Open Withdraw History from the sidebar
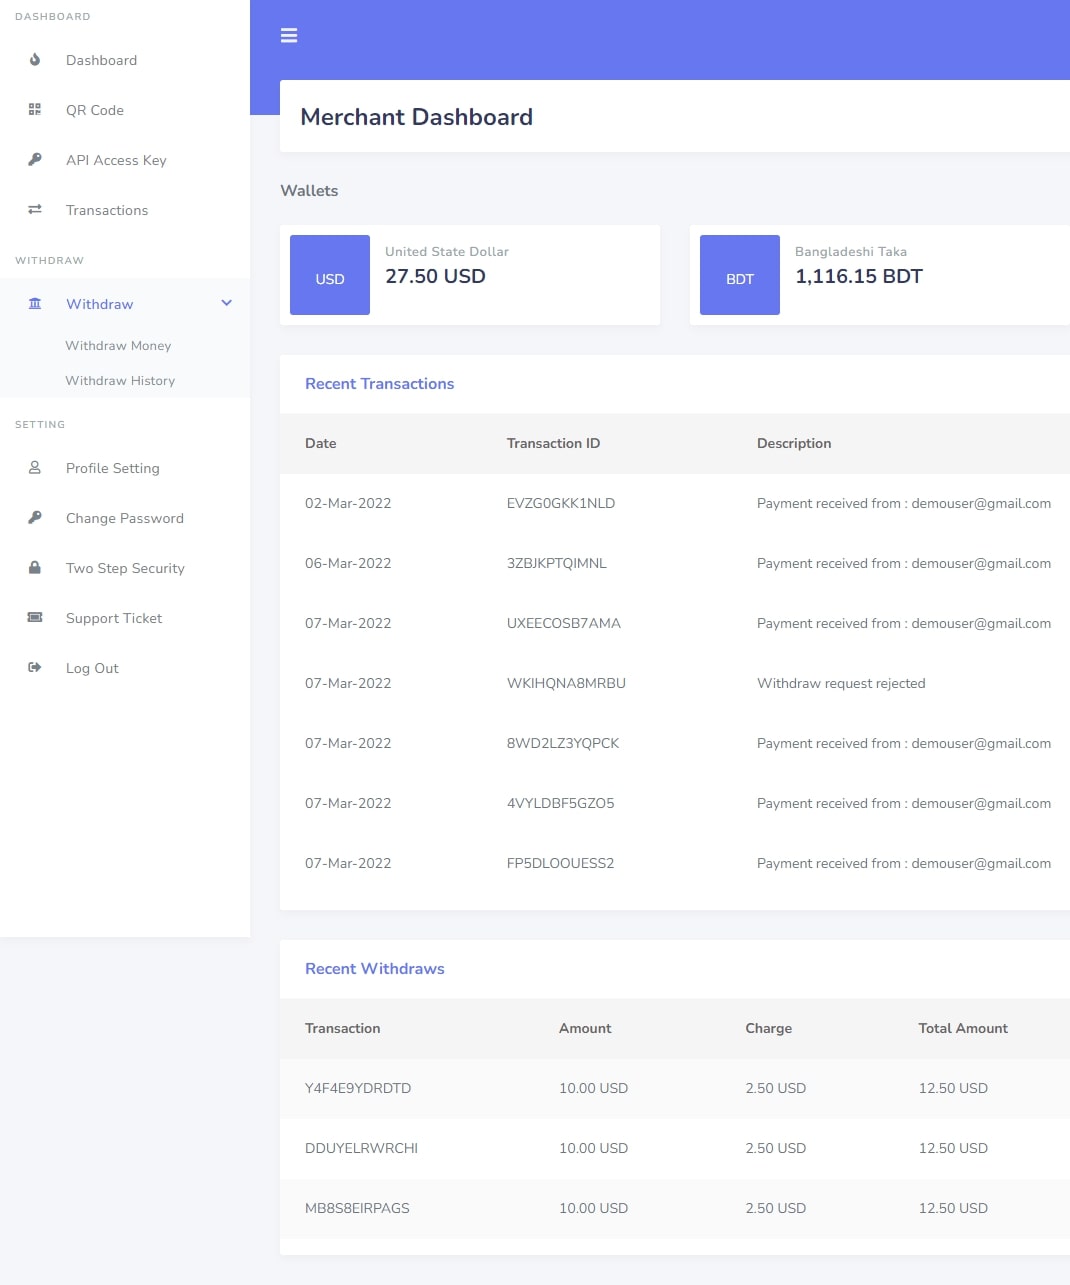Screen dimensions: 1070x1285 click(x=120, y=381)
